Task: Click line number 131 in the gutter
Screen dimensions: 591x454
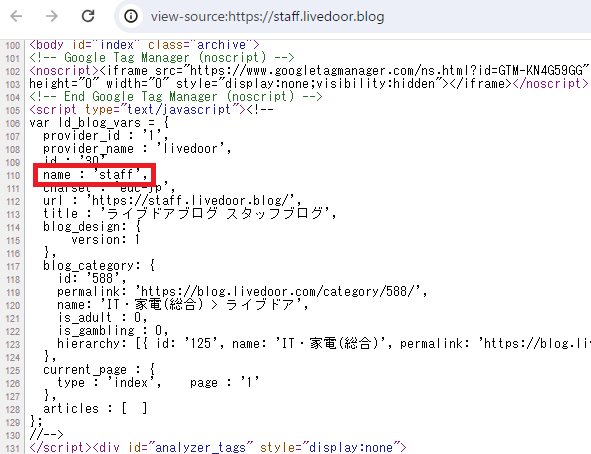Action: coord(13,448)
